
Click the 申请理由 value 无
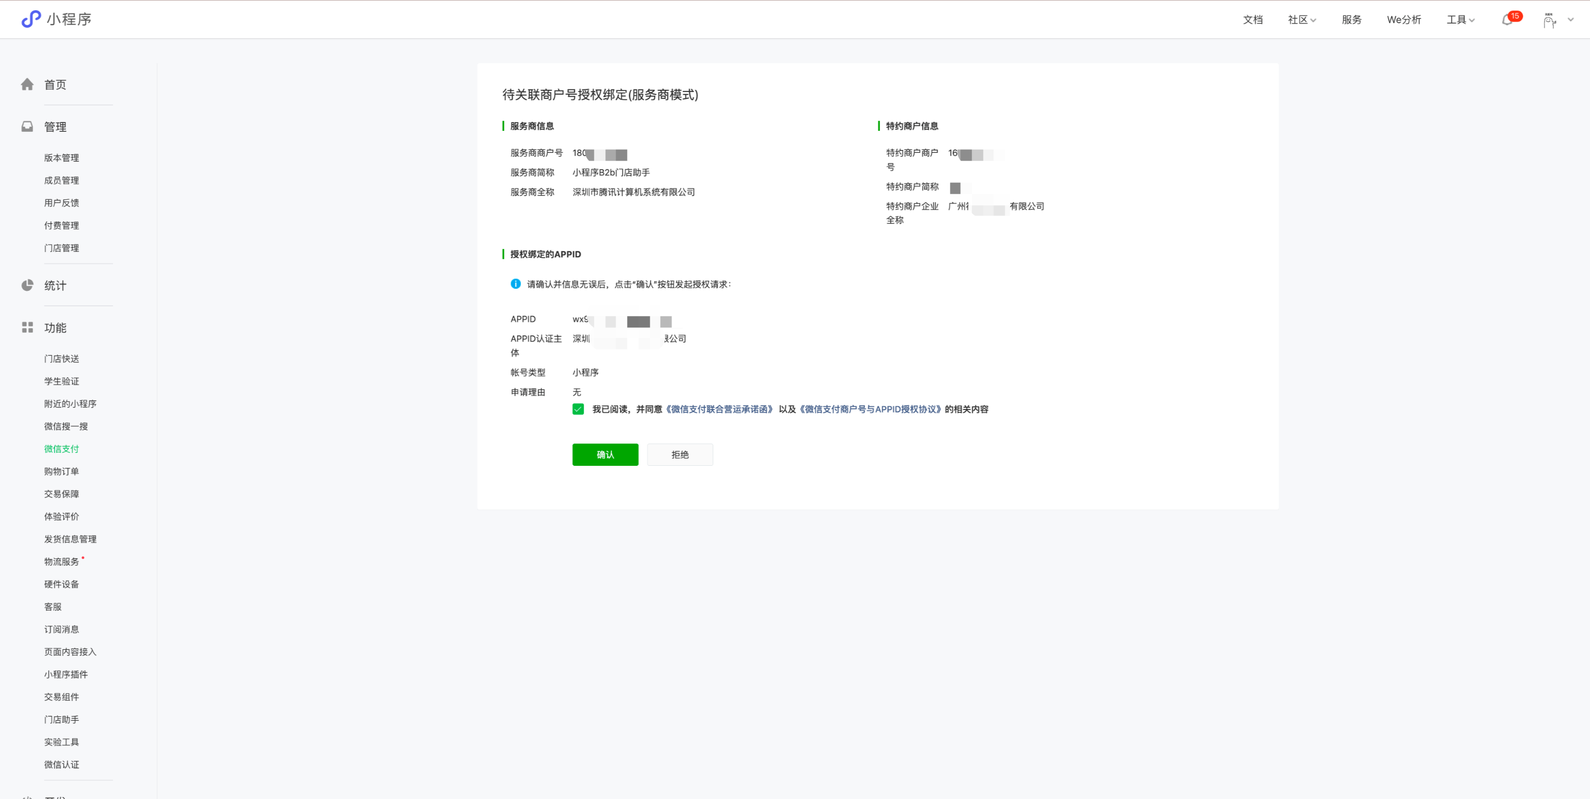pos(577,392)
